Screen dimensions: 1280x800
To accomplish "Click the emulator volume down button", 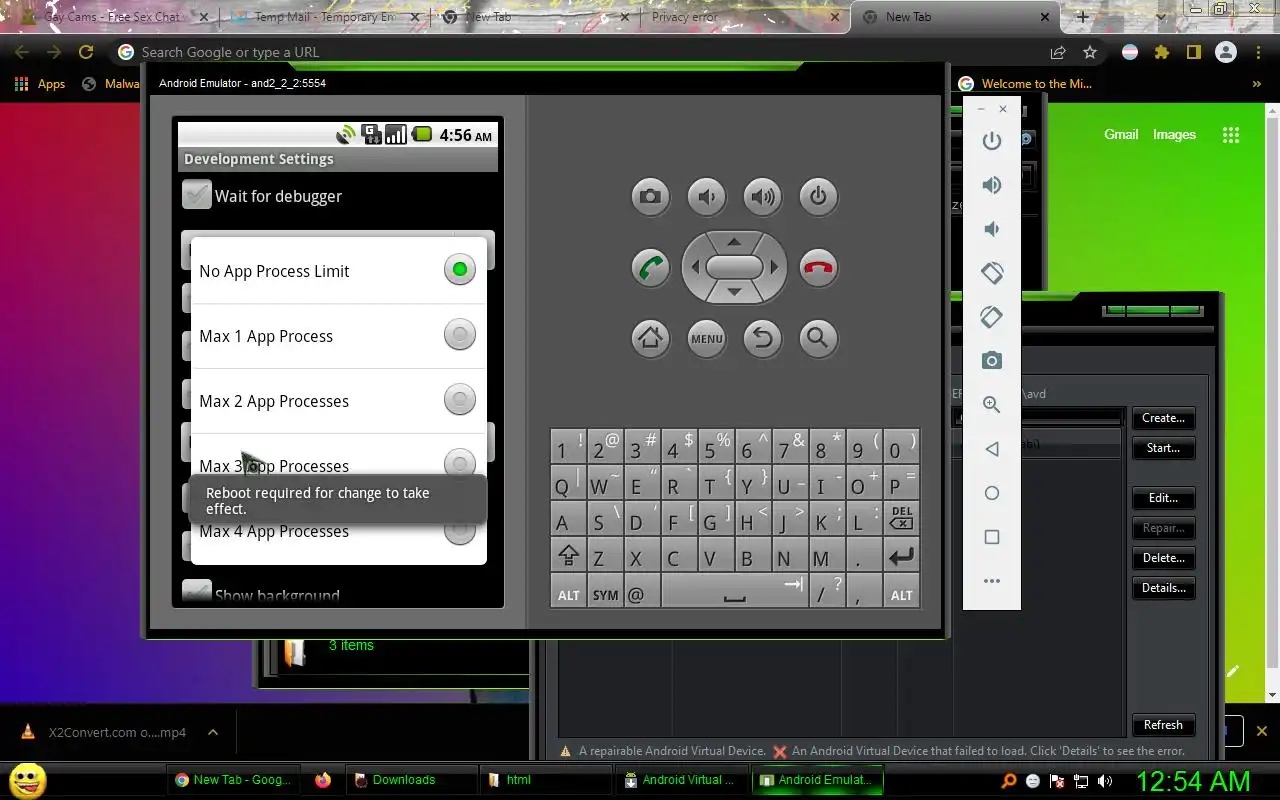I will click(706, 196).
